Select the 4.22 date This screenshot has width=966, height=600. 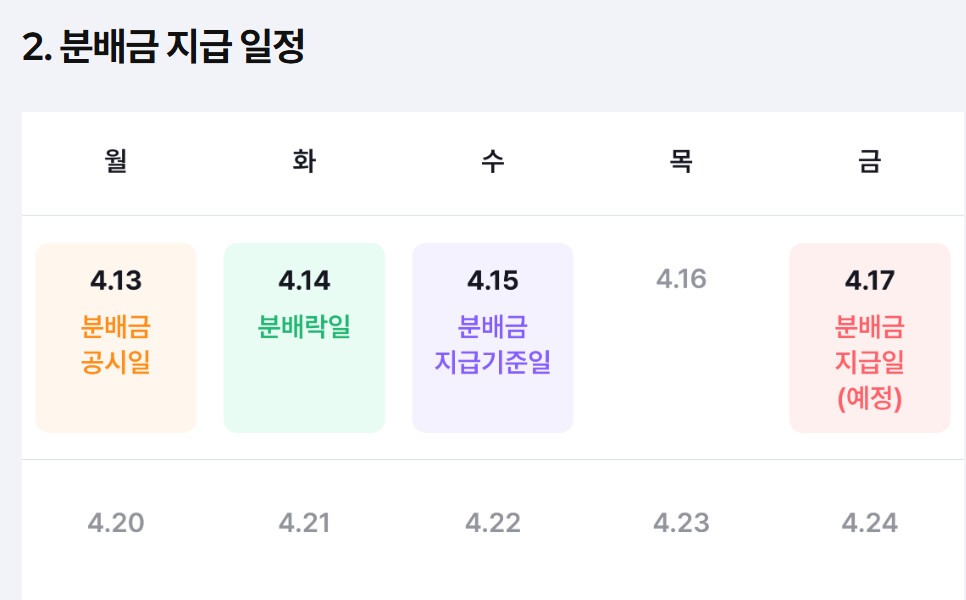pyautogui.click(x=492, y=523)
